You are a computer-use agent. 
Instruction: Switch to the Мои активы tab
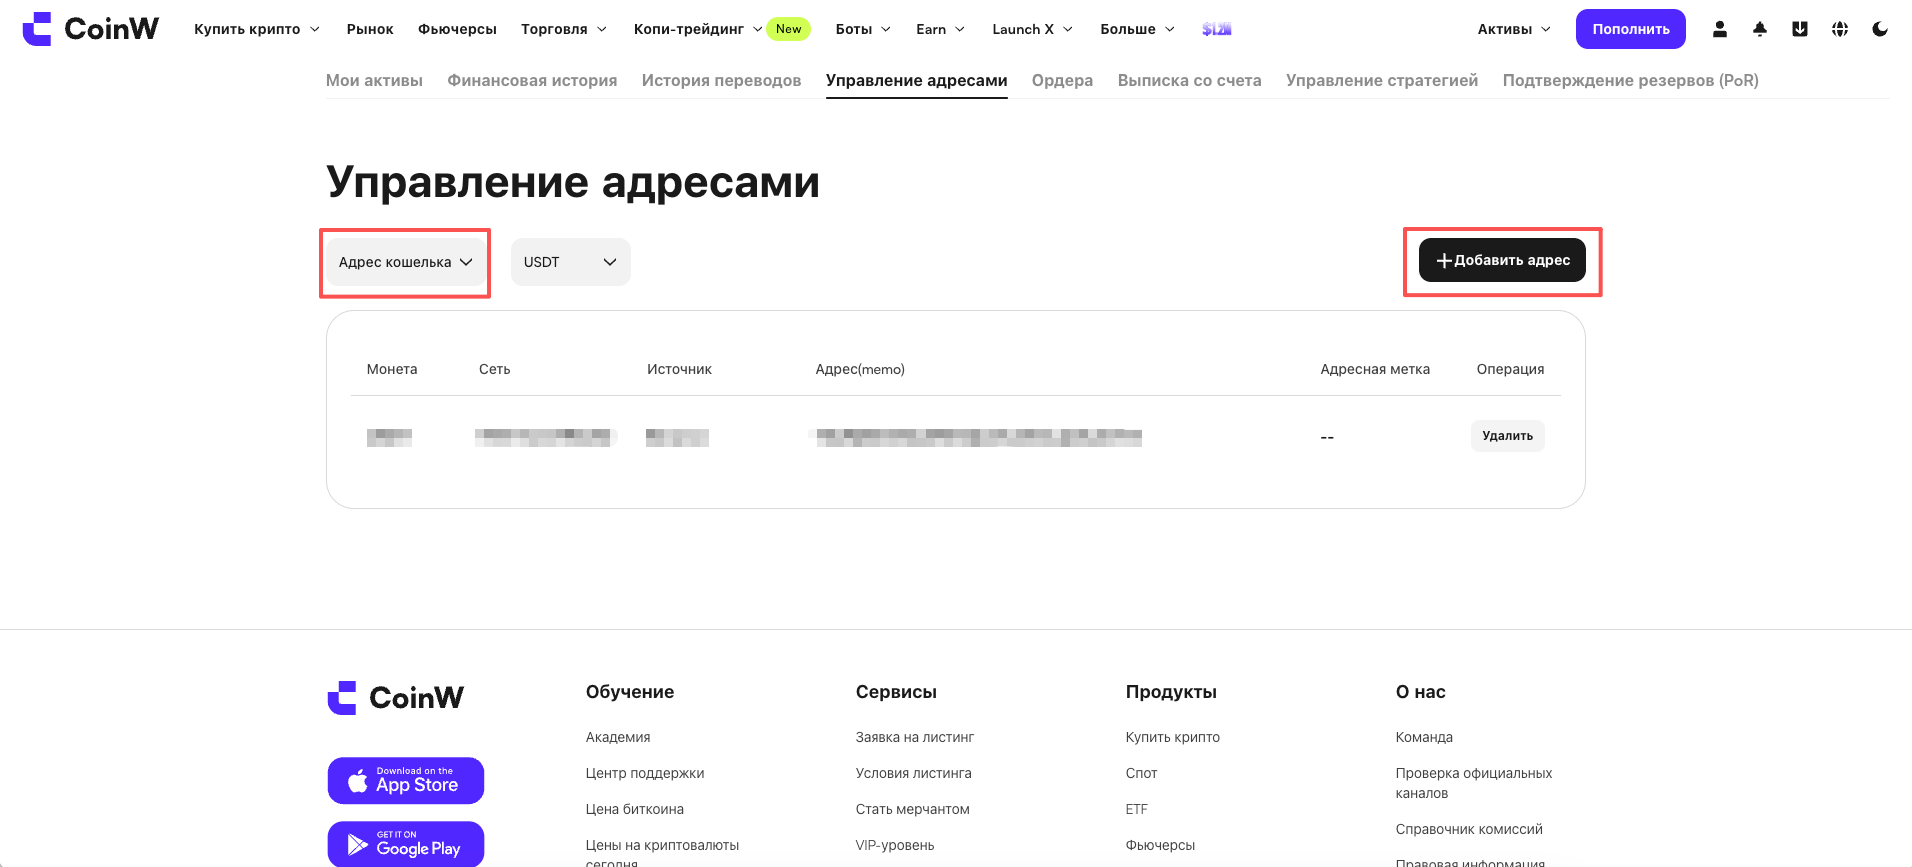(374, 80)
